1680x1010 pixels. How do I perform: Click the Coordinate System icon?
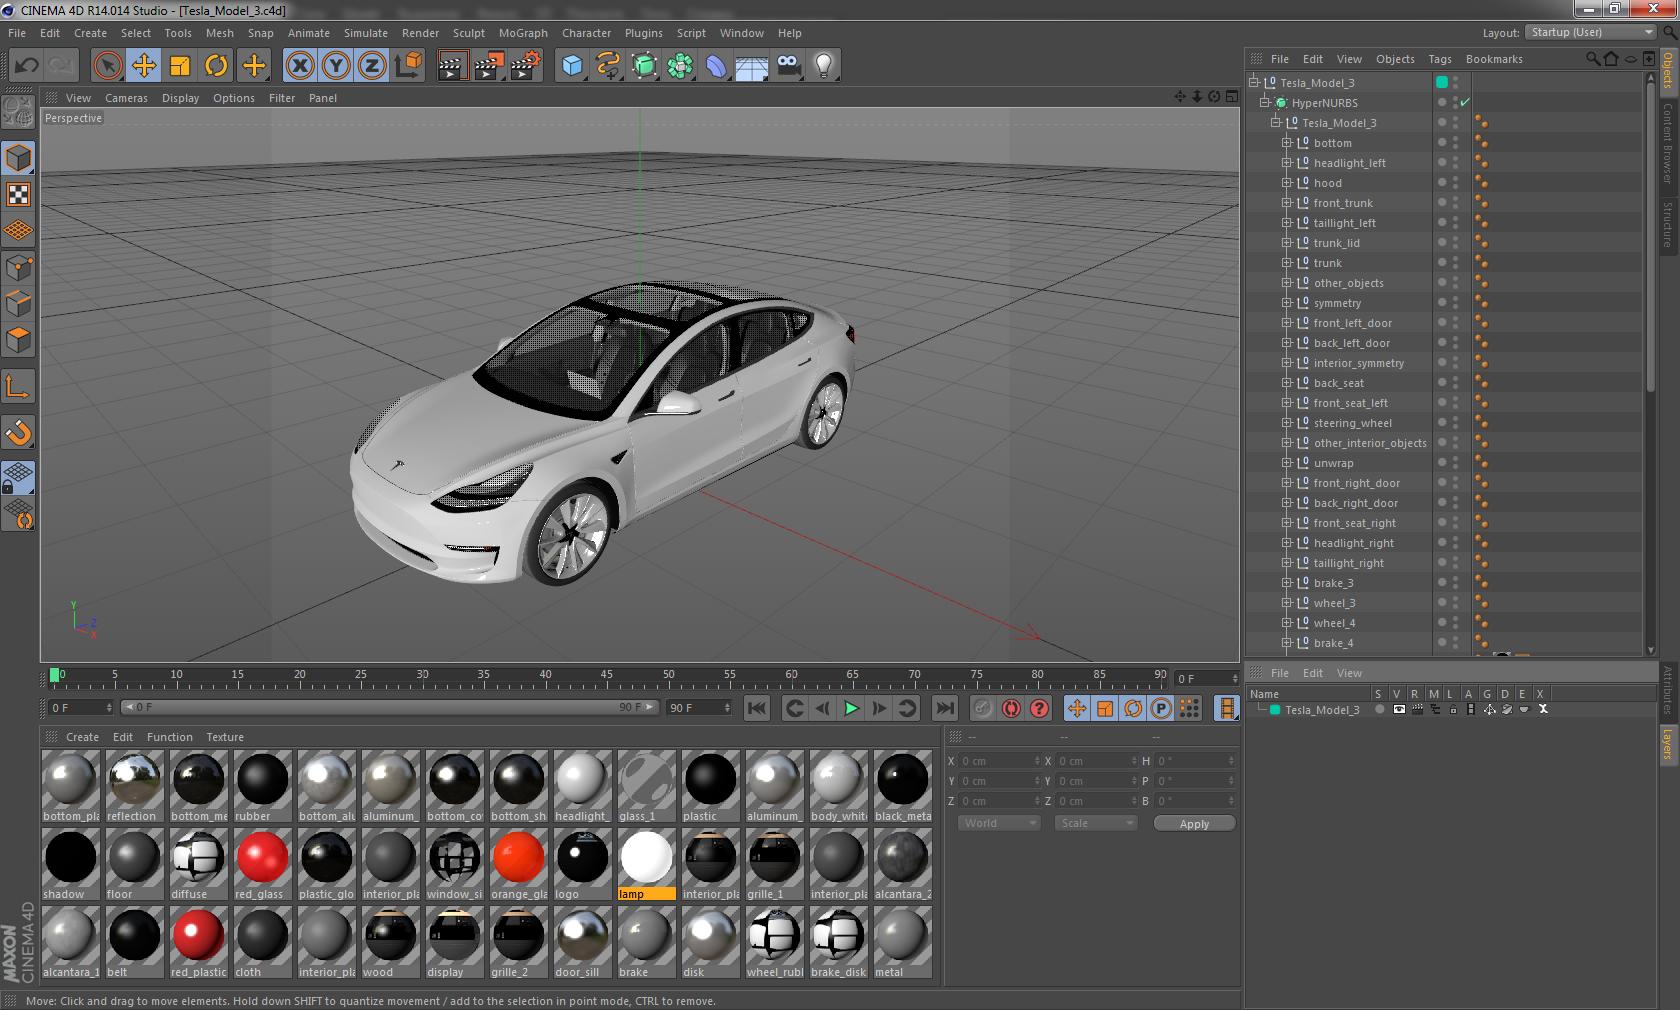[408, 66]
